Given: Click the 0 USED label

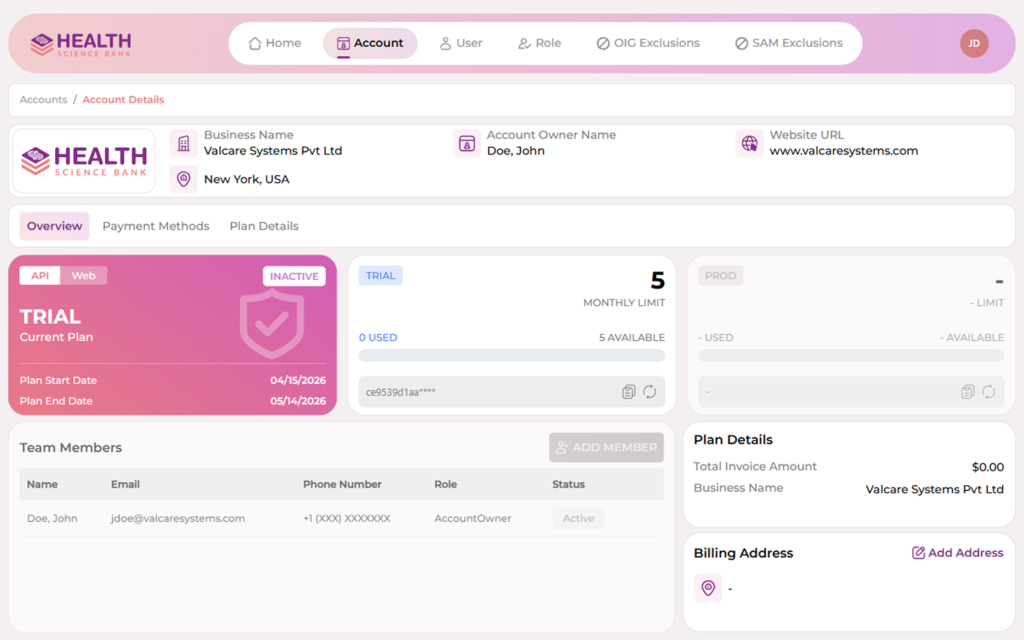Looking at the screenshot, I should click(x=378, y=338).
